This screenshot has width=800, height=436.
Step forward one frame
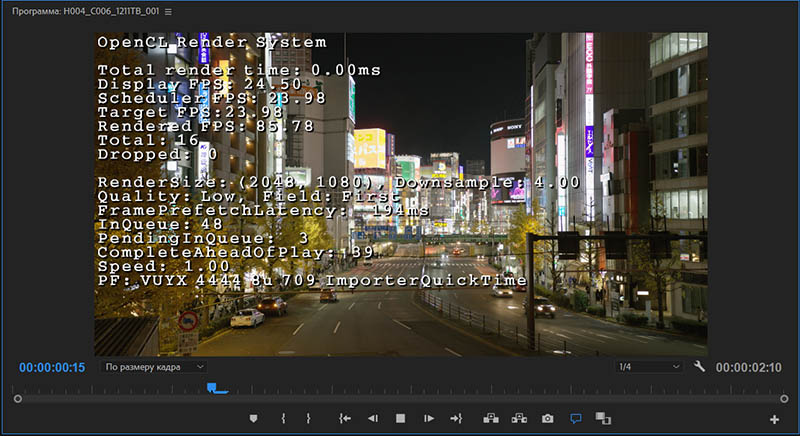click(x=429, y=419)
